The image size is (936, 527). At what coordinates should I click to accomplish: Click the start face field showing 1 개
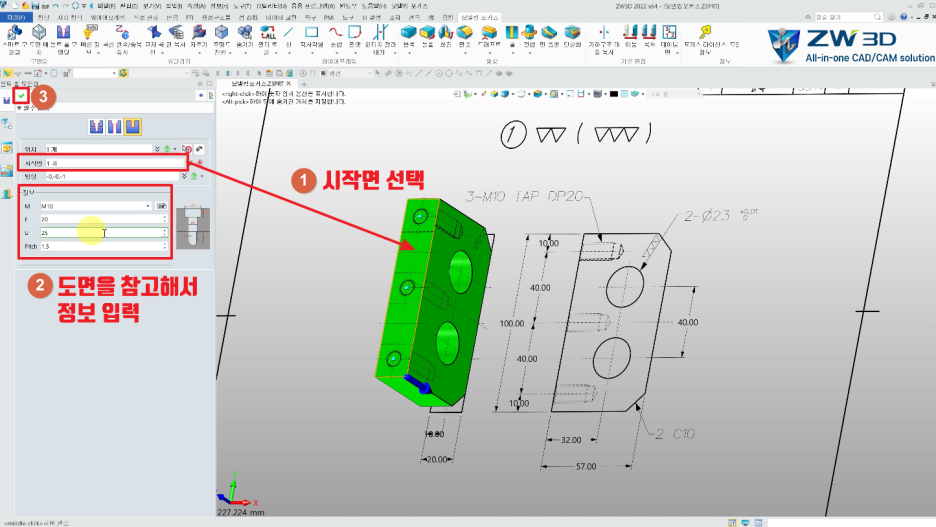tap(116, 163)
